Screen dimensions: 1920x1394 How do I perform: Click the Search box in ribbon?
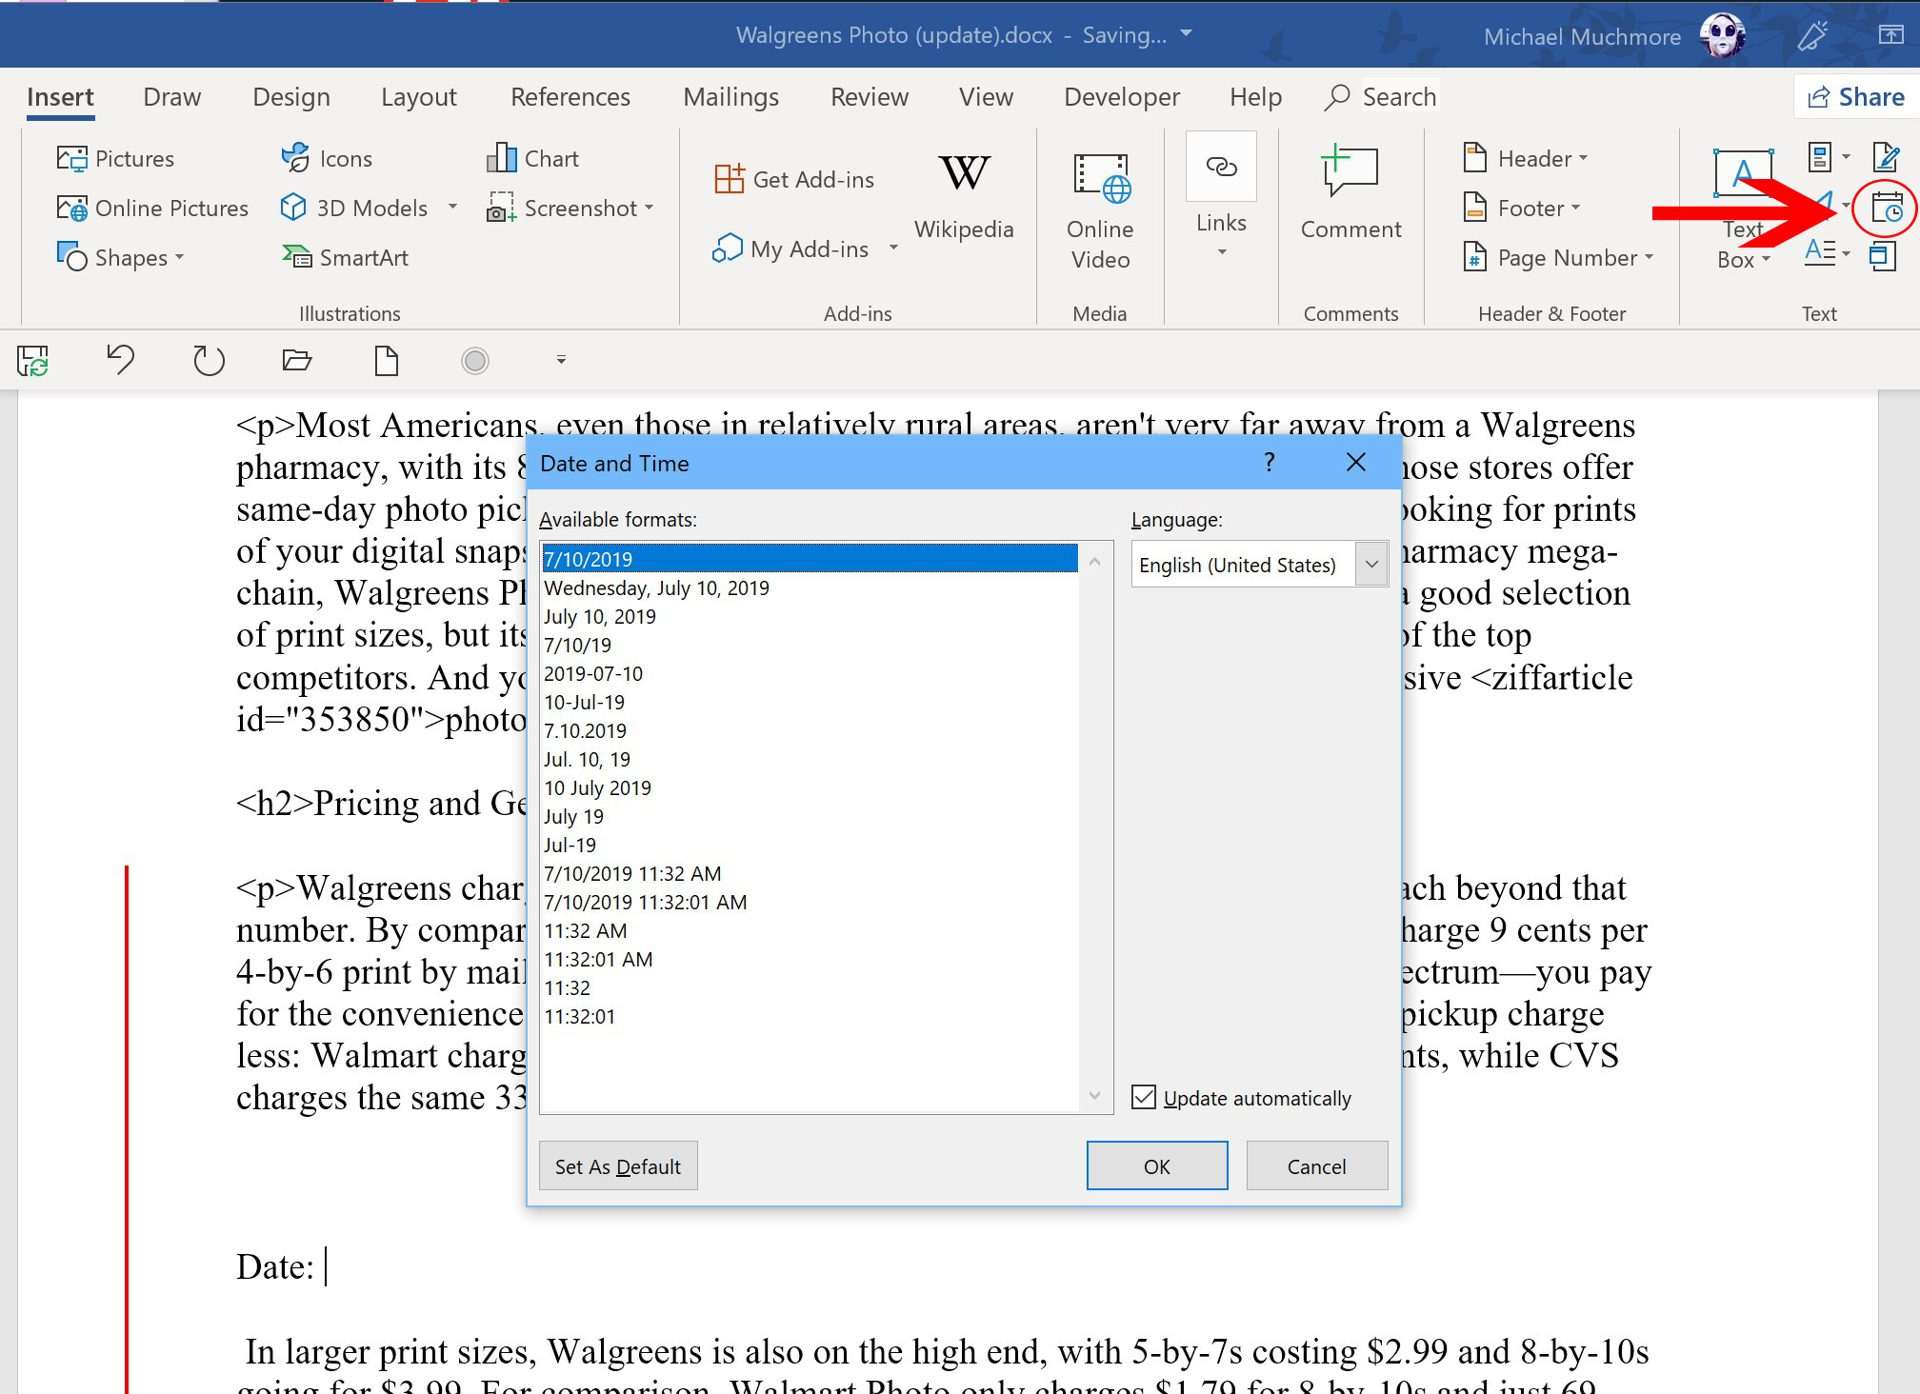(1381, 97)
